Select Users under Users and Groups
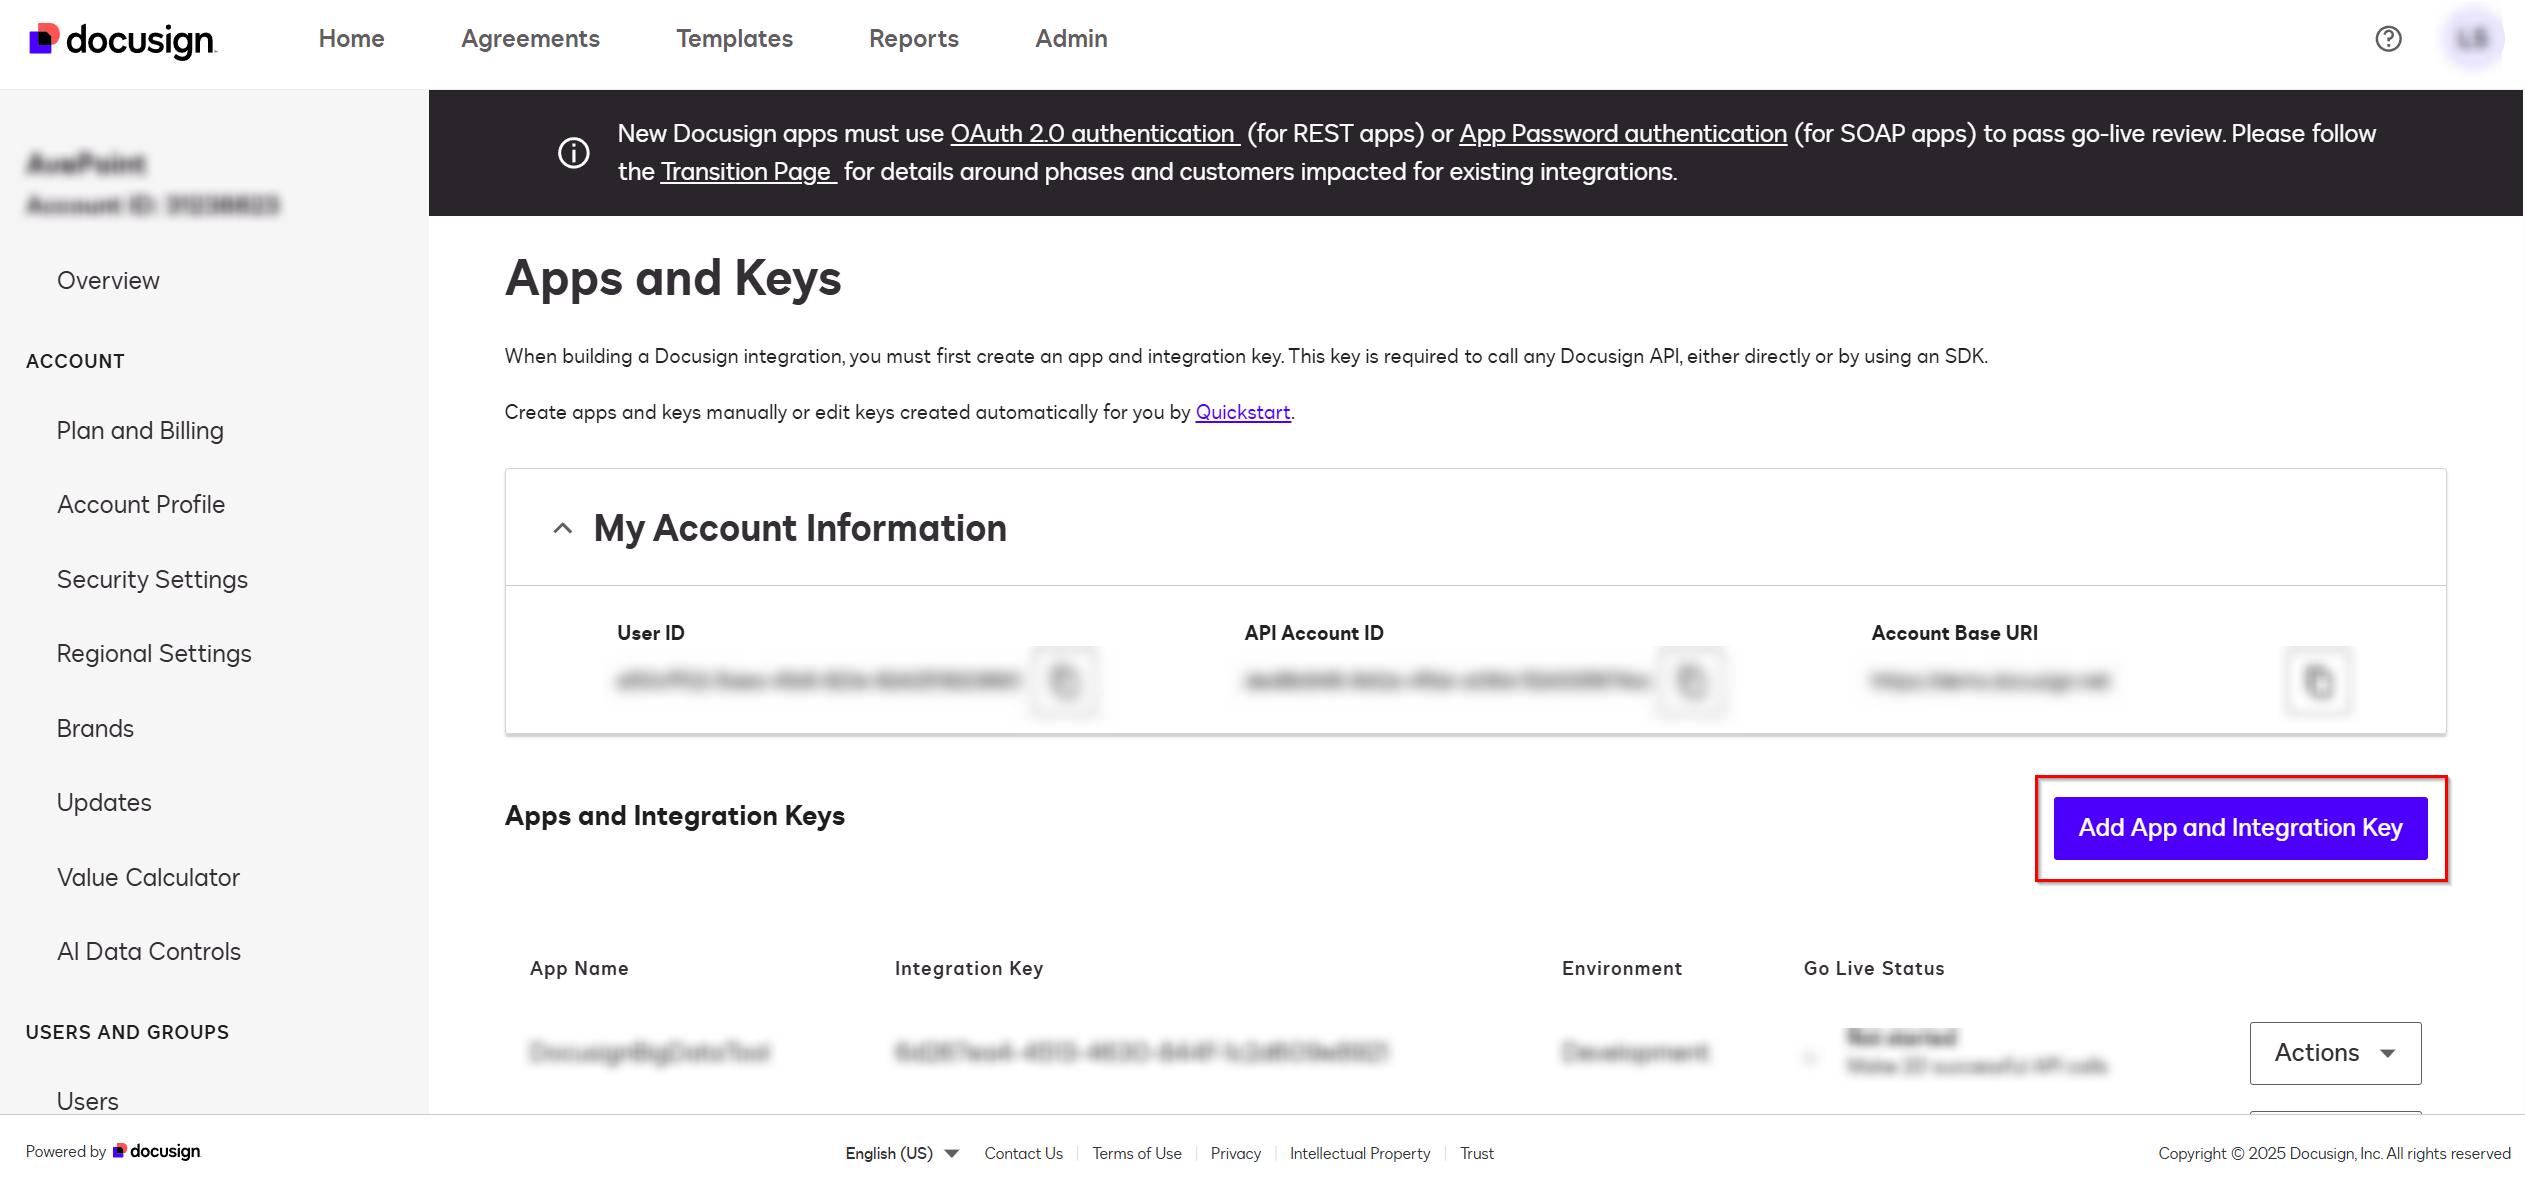The image size is (2525, 1184). pyautogui.click(x=87, y=1100)
